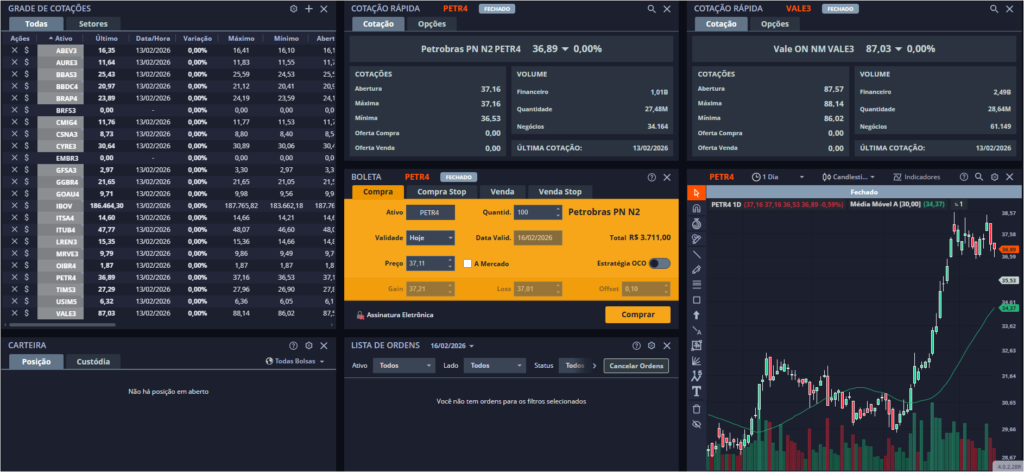
Task: Open Ativo filter dropdown in Lista de Ordens
Action: pyautogui.click(x=404, y=366)
